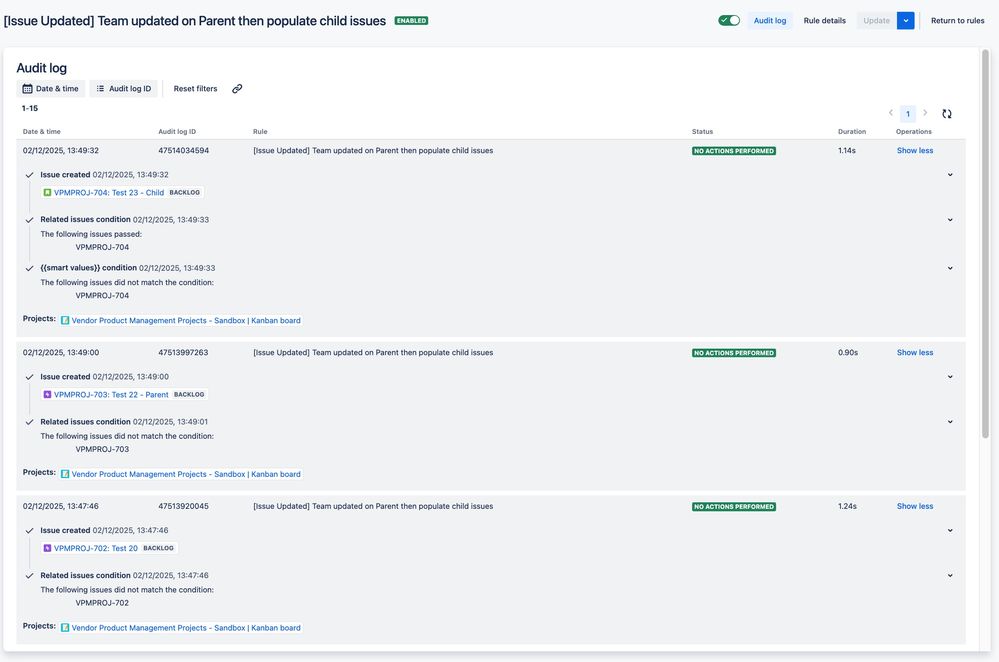Open the Audit log ID filter

(x=124, y=89)
